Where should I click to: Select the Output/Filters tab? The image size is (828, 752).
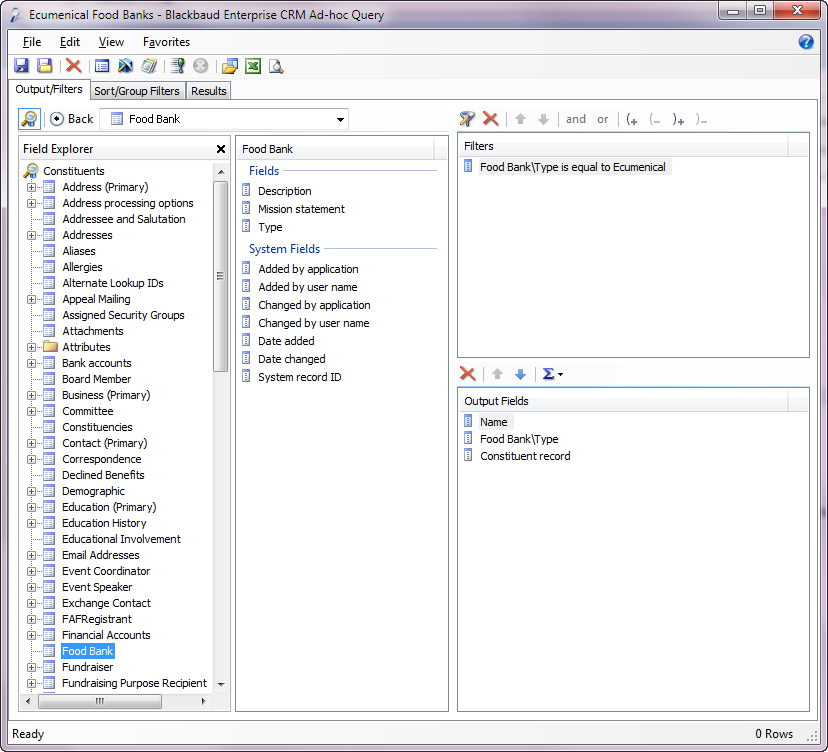pos(49,89)
